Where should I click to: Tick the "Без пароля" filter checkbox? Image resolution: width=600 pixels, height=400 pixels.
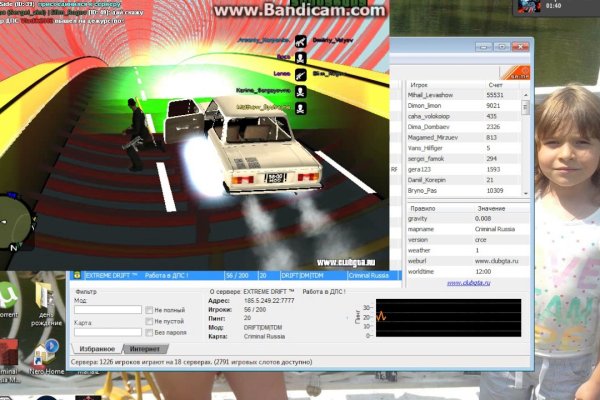(x=149, y=332)
